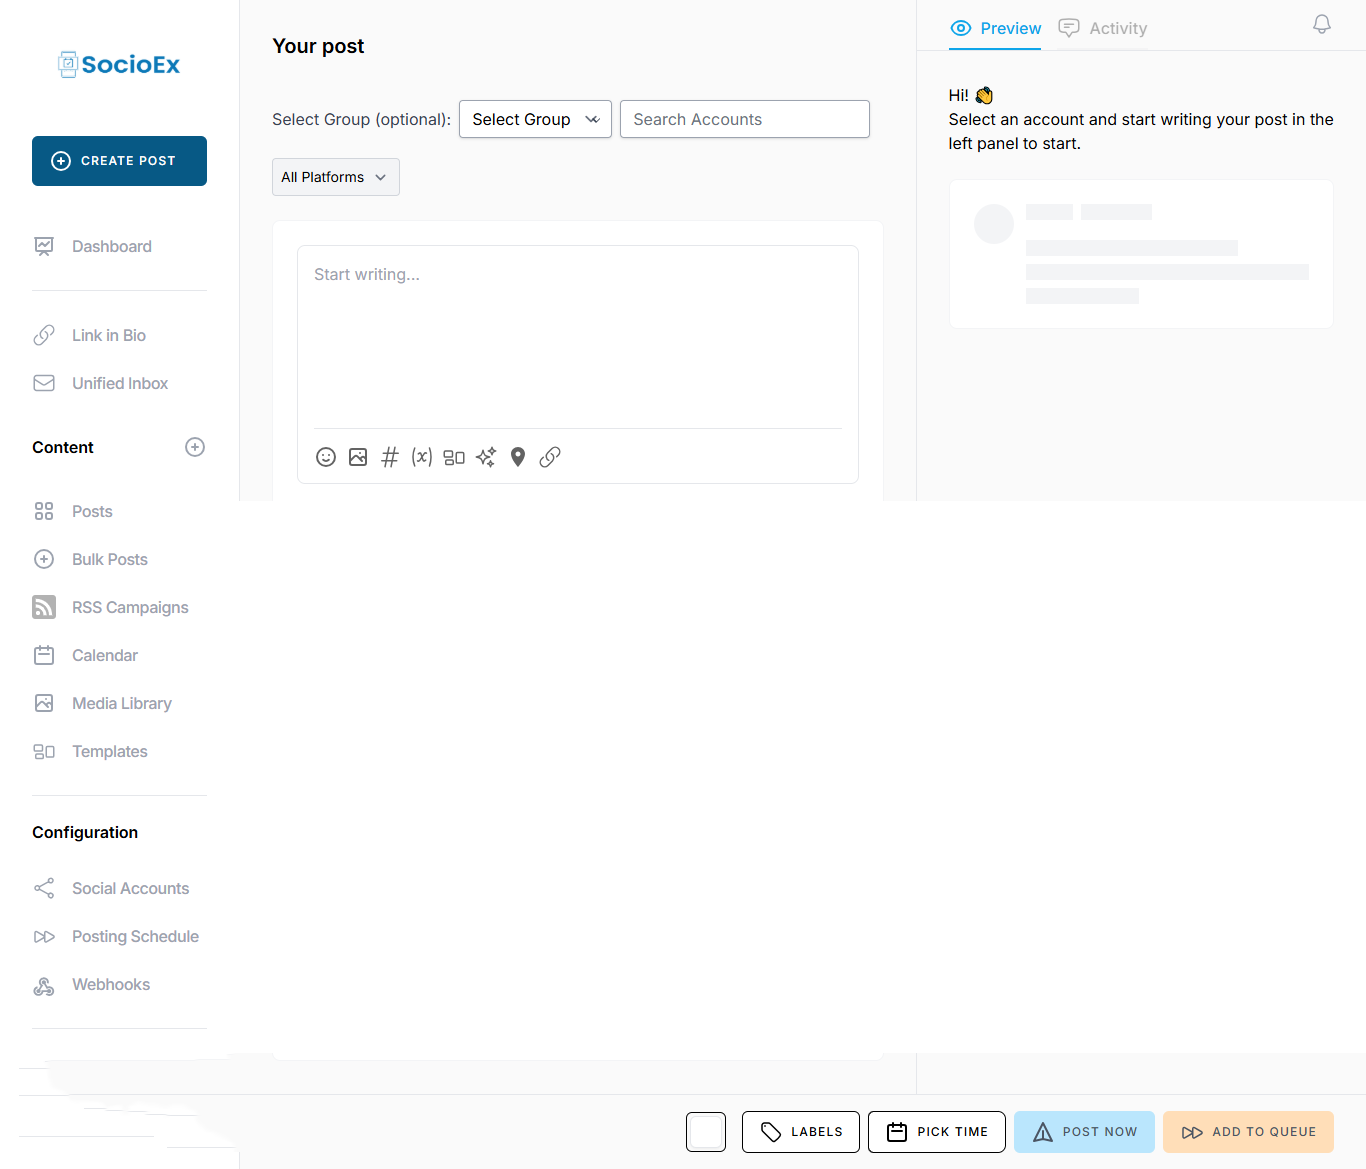
Task: Open the emoji picker in the post editor
Action: coord(326,457)
